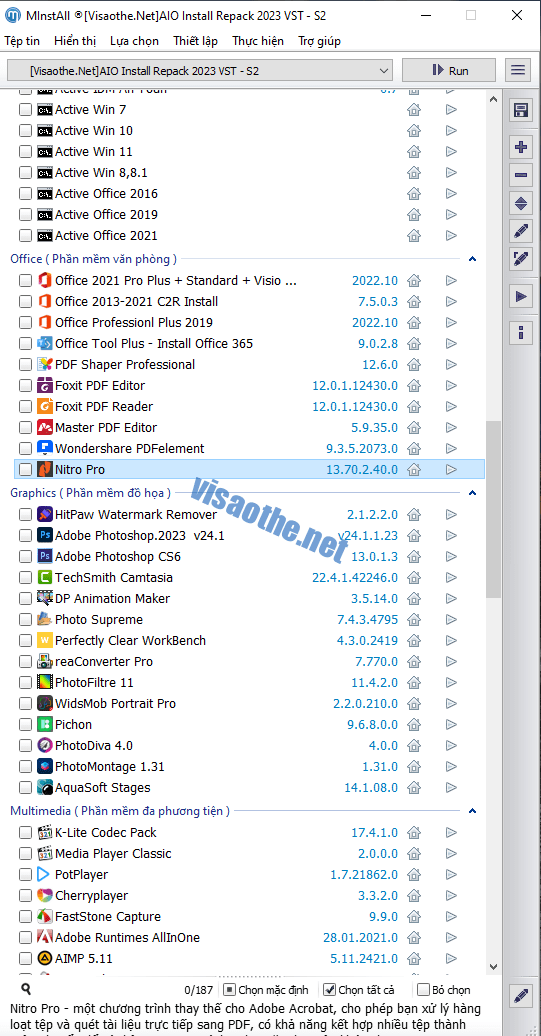Toggle the 'Chọn tất cả' checkbox
Image resolution: width=541 pixels, height=1036 pixels.
point(330,990)
